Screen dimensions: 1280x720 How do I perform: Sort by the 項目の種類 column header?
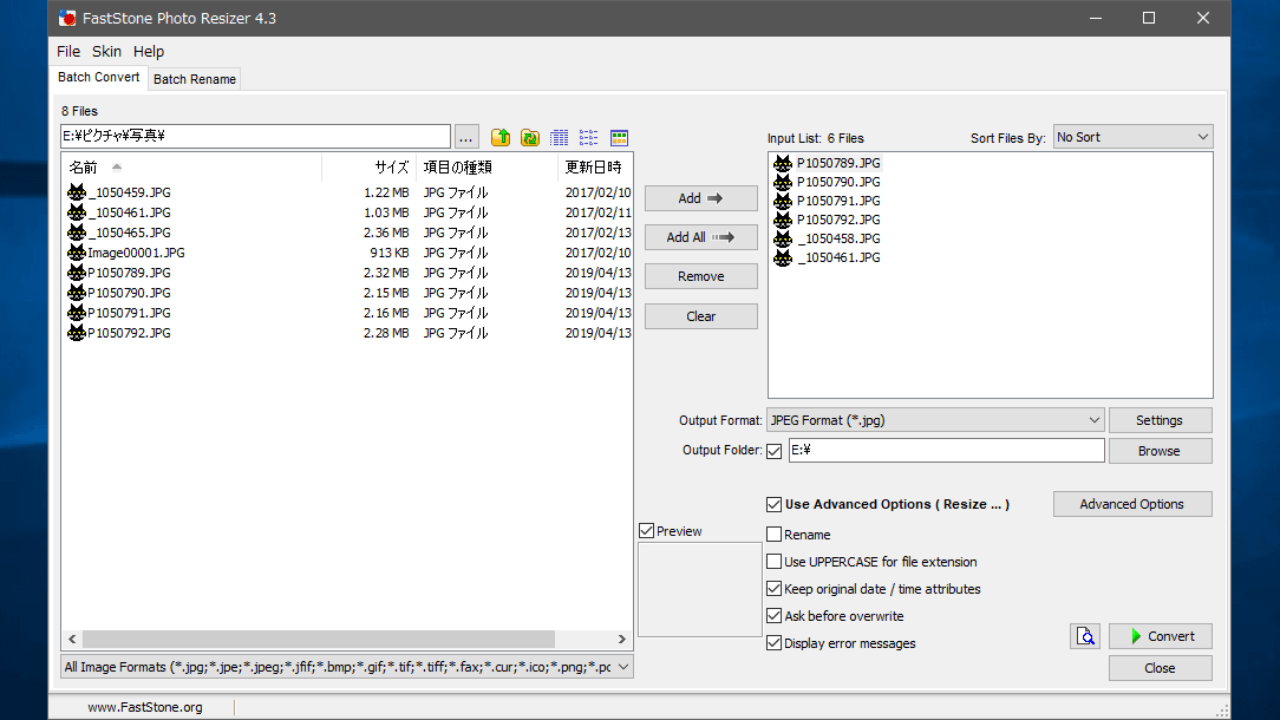(x=487, y=167)
